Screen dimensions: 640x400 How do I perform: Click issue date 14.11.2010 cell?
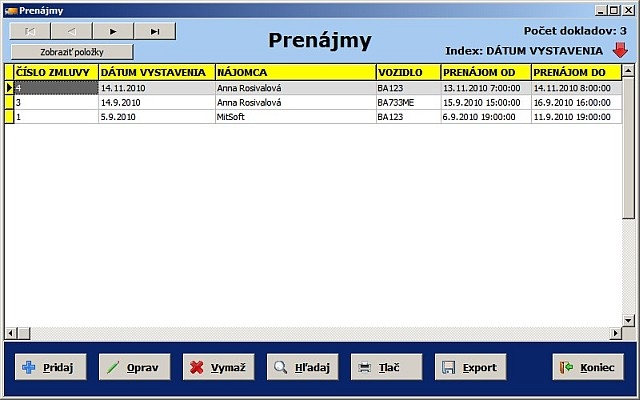[157, 88]
